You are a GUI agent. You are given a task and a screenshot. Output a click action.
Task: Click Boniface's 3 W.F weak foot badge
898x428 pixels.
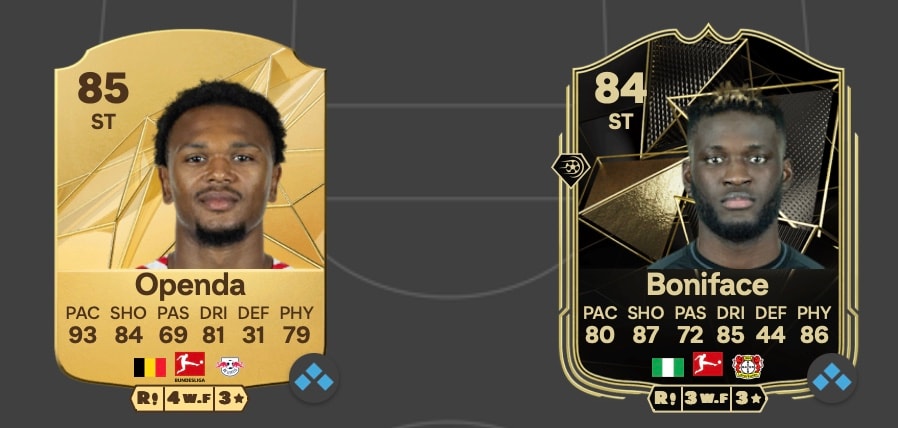[707, 398]
